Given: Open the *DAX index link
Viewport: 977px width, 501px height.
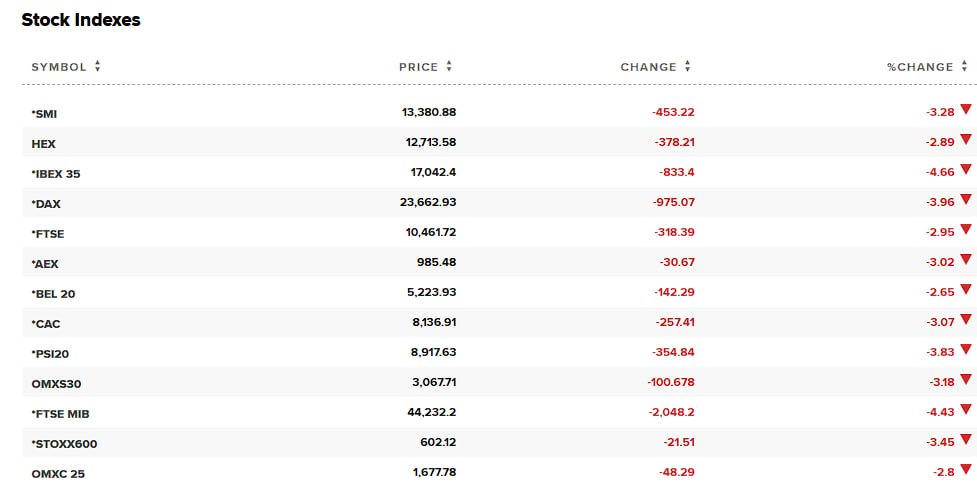Looking at the screenshot, I should coord(46,204).
